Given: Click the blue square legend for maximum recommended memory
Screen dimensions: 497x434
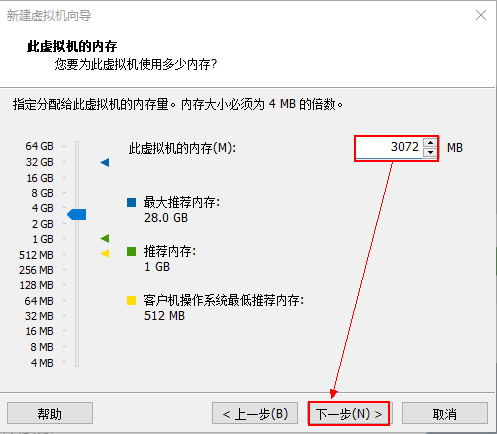Looking at the screenshot, I should click(131, 202).
